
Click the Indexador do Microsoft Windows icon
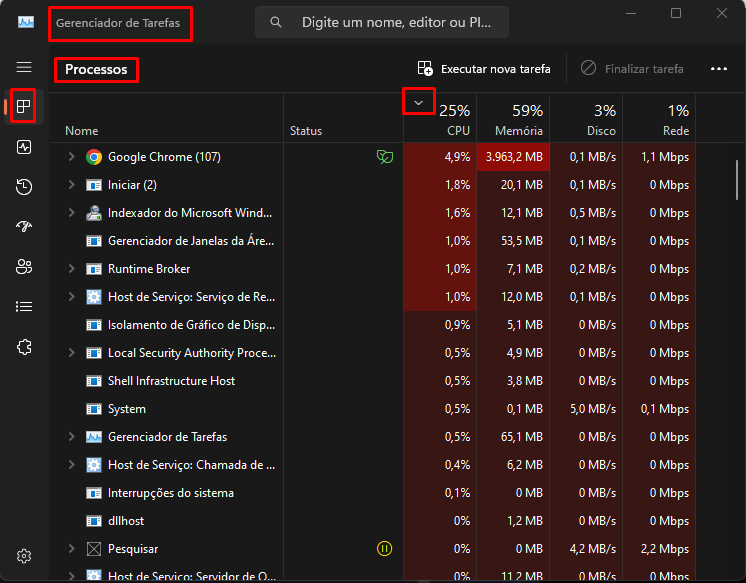point(94,213)
